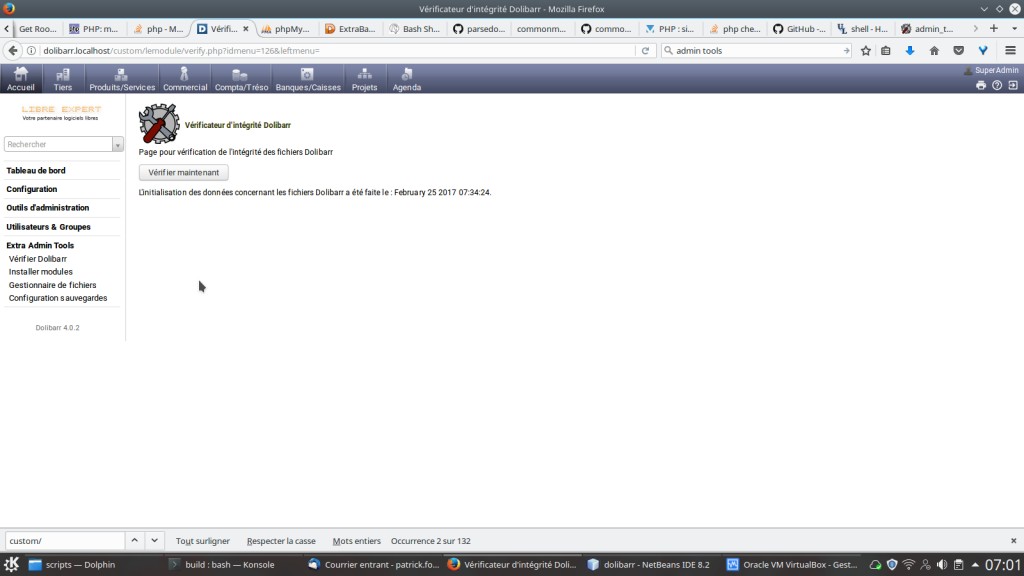Open Outils d'administration link
Viewport: 1024px width, 576px height.
point(48,208)
